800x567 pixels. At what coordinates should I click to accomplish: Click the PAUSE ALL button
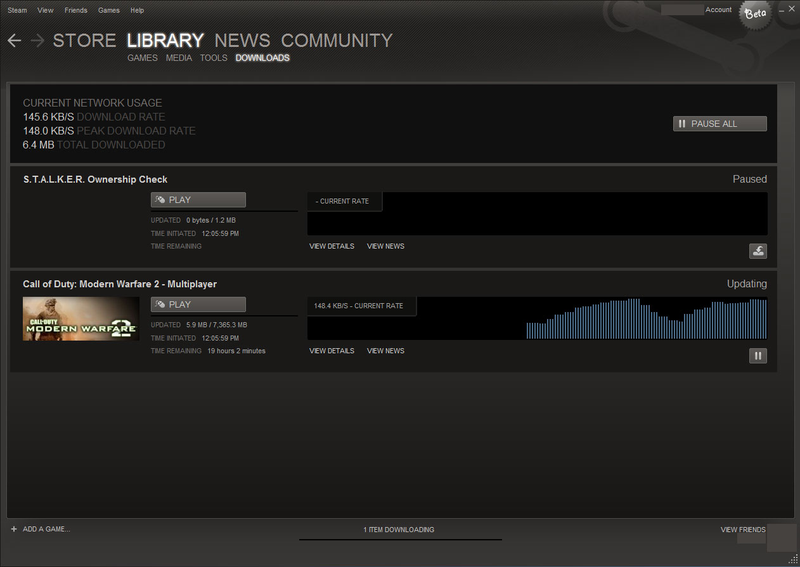tap(719, 124)
